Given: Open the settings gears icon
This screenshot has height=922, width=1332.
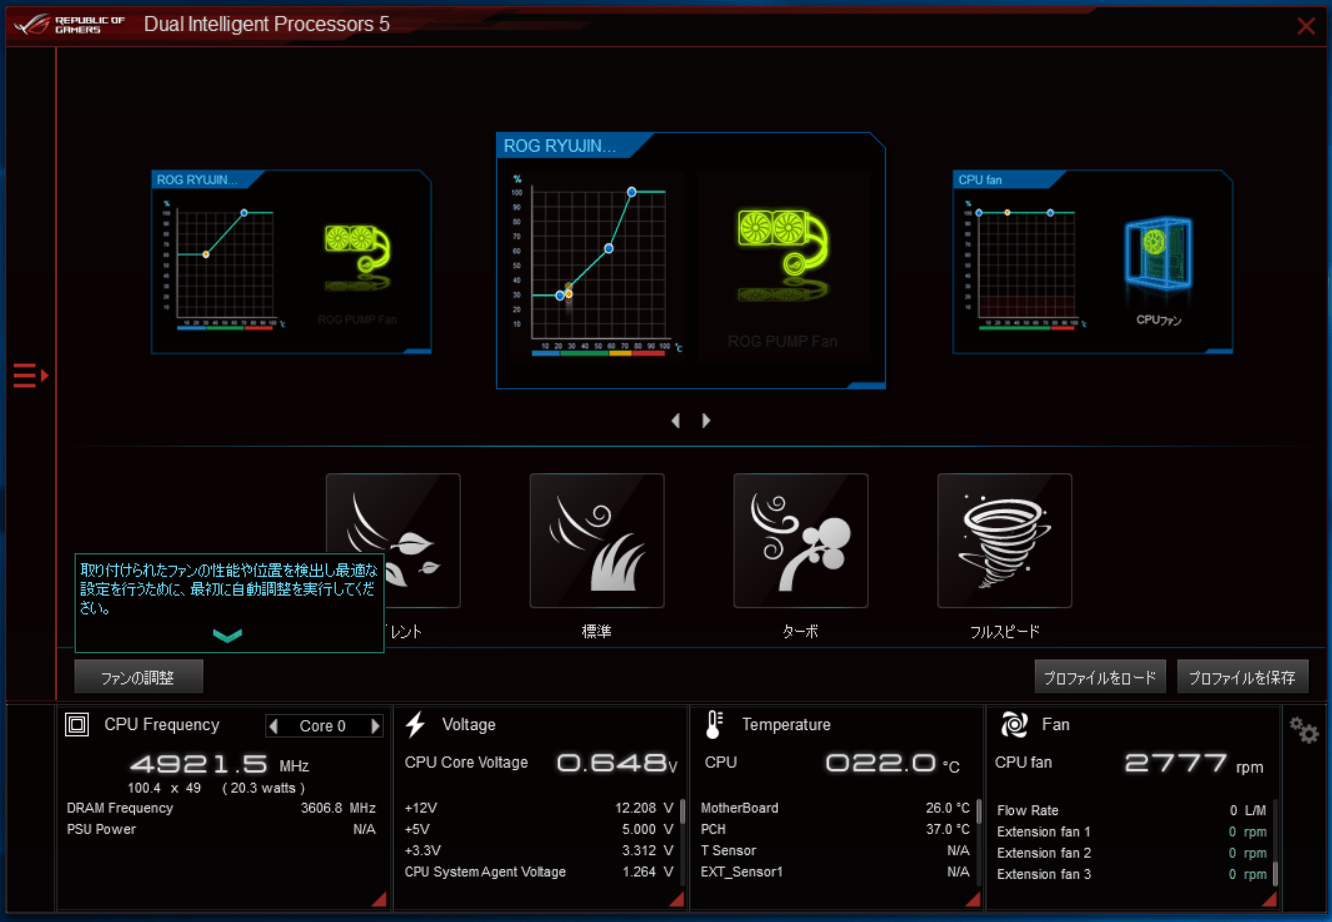Looking at the screenshot, I should [x=1304, y=731].
